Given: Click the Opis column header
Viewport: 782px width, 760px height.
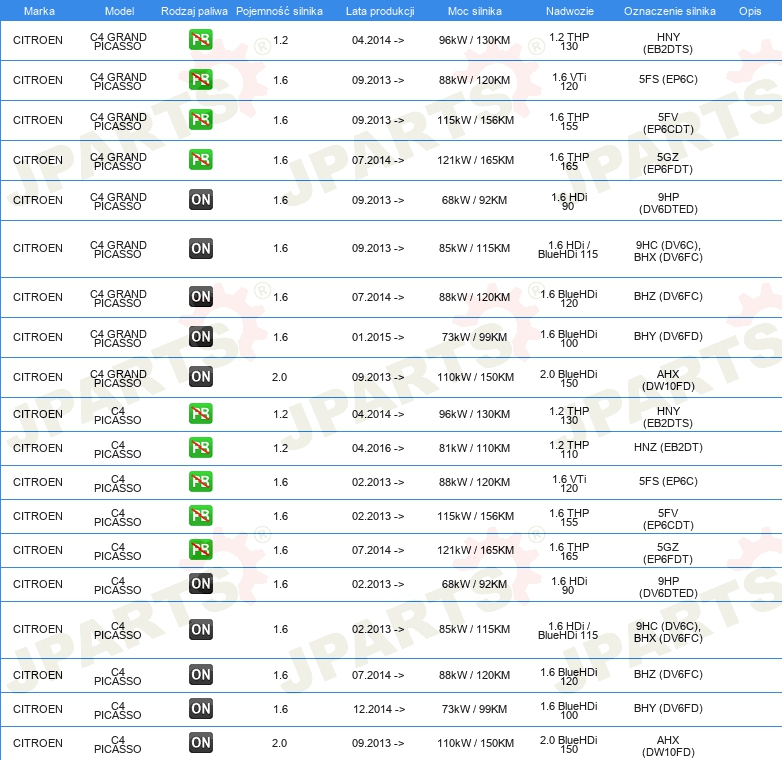Looking at the screenshot, I should point(750,11).
